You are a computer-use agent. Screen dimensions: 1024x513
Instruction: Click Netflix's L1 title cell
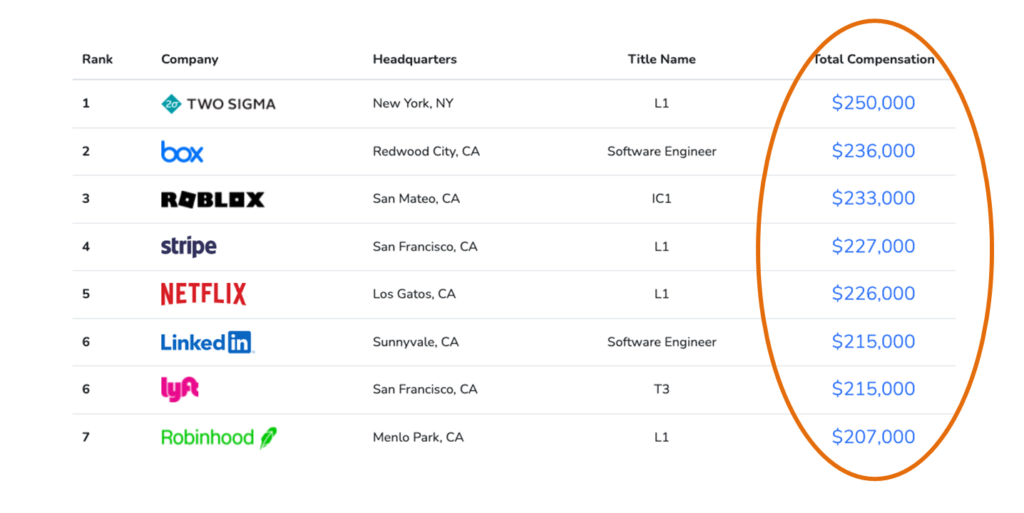662,294
